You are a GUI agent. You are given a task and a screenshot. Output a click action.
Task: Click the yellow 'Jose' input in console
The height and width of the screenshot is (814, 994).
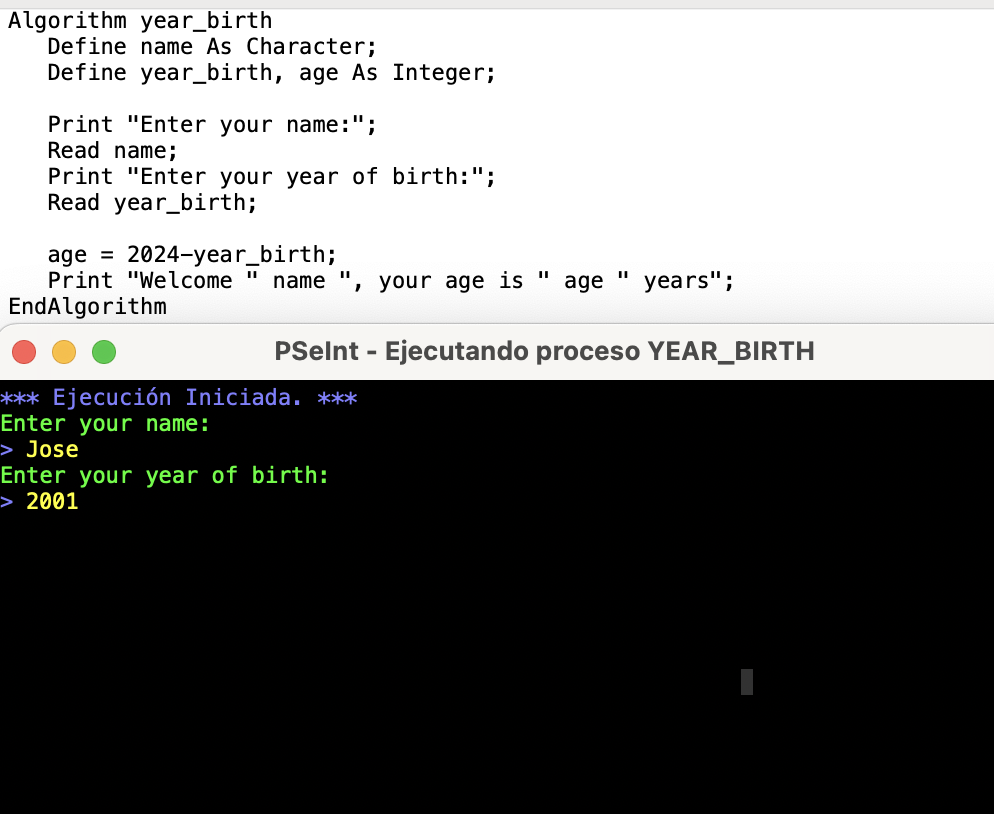[x=52, y=449]
